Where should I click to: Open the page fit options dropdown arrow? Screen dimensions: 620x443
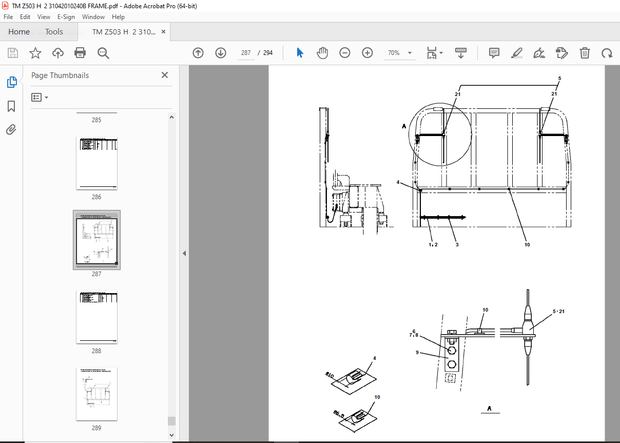tap(441, 53)
